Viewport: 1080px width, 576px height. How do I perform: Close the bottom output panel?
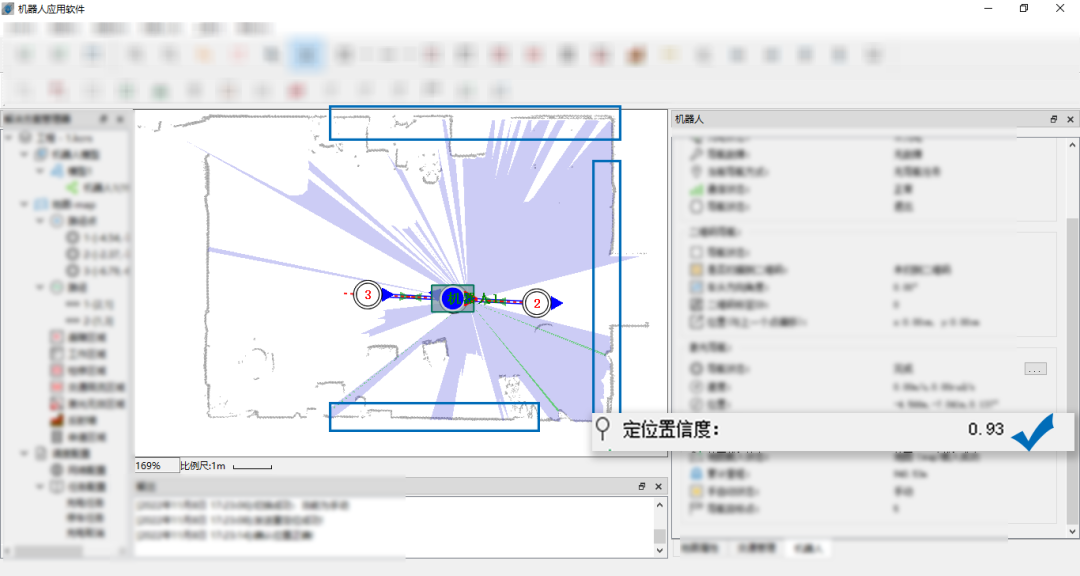coord(658,486)
